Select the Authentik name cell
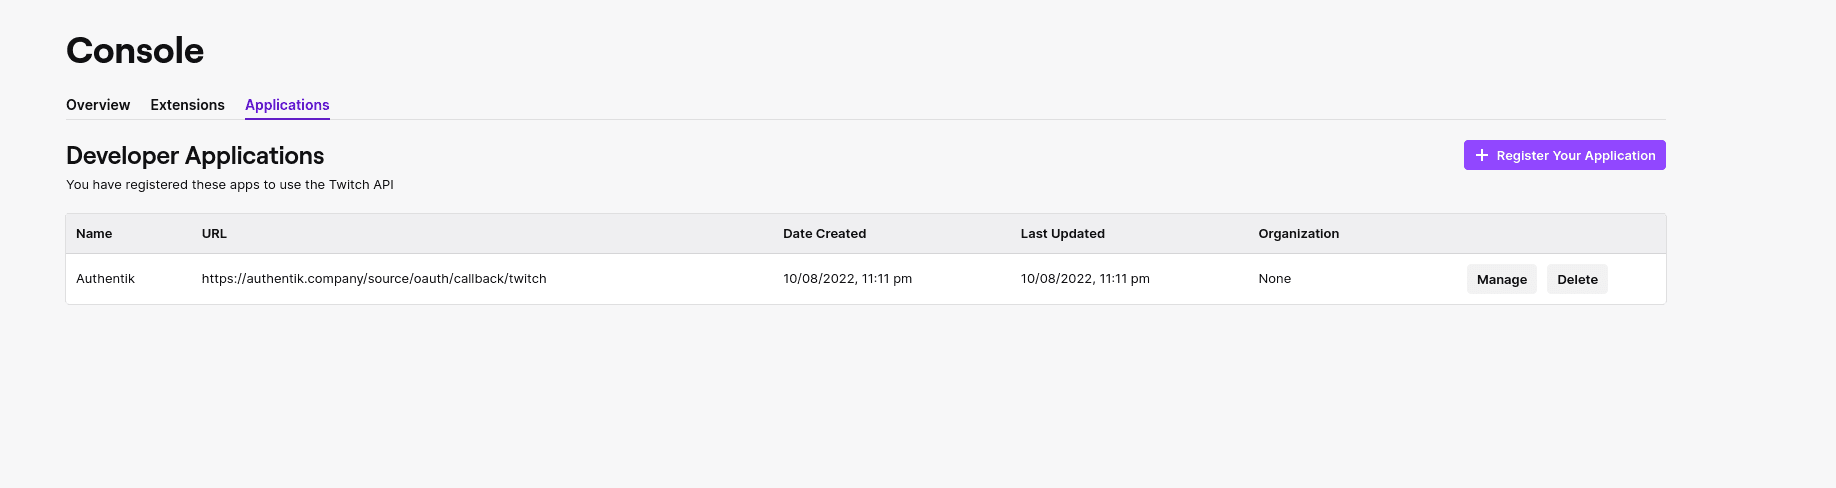 pos(105,279)
